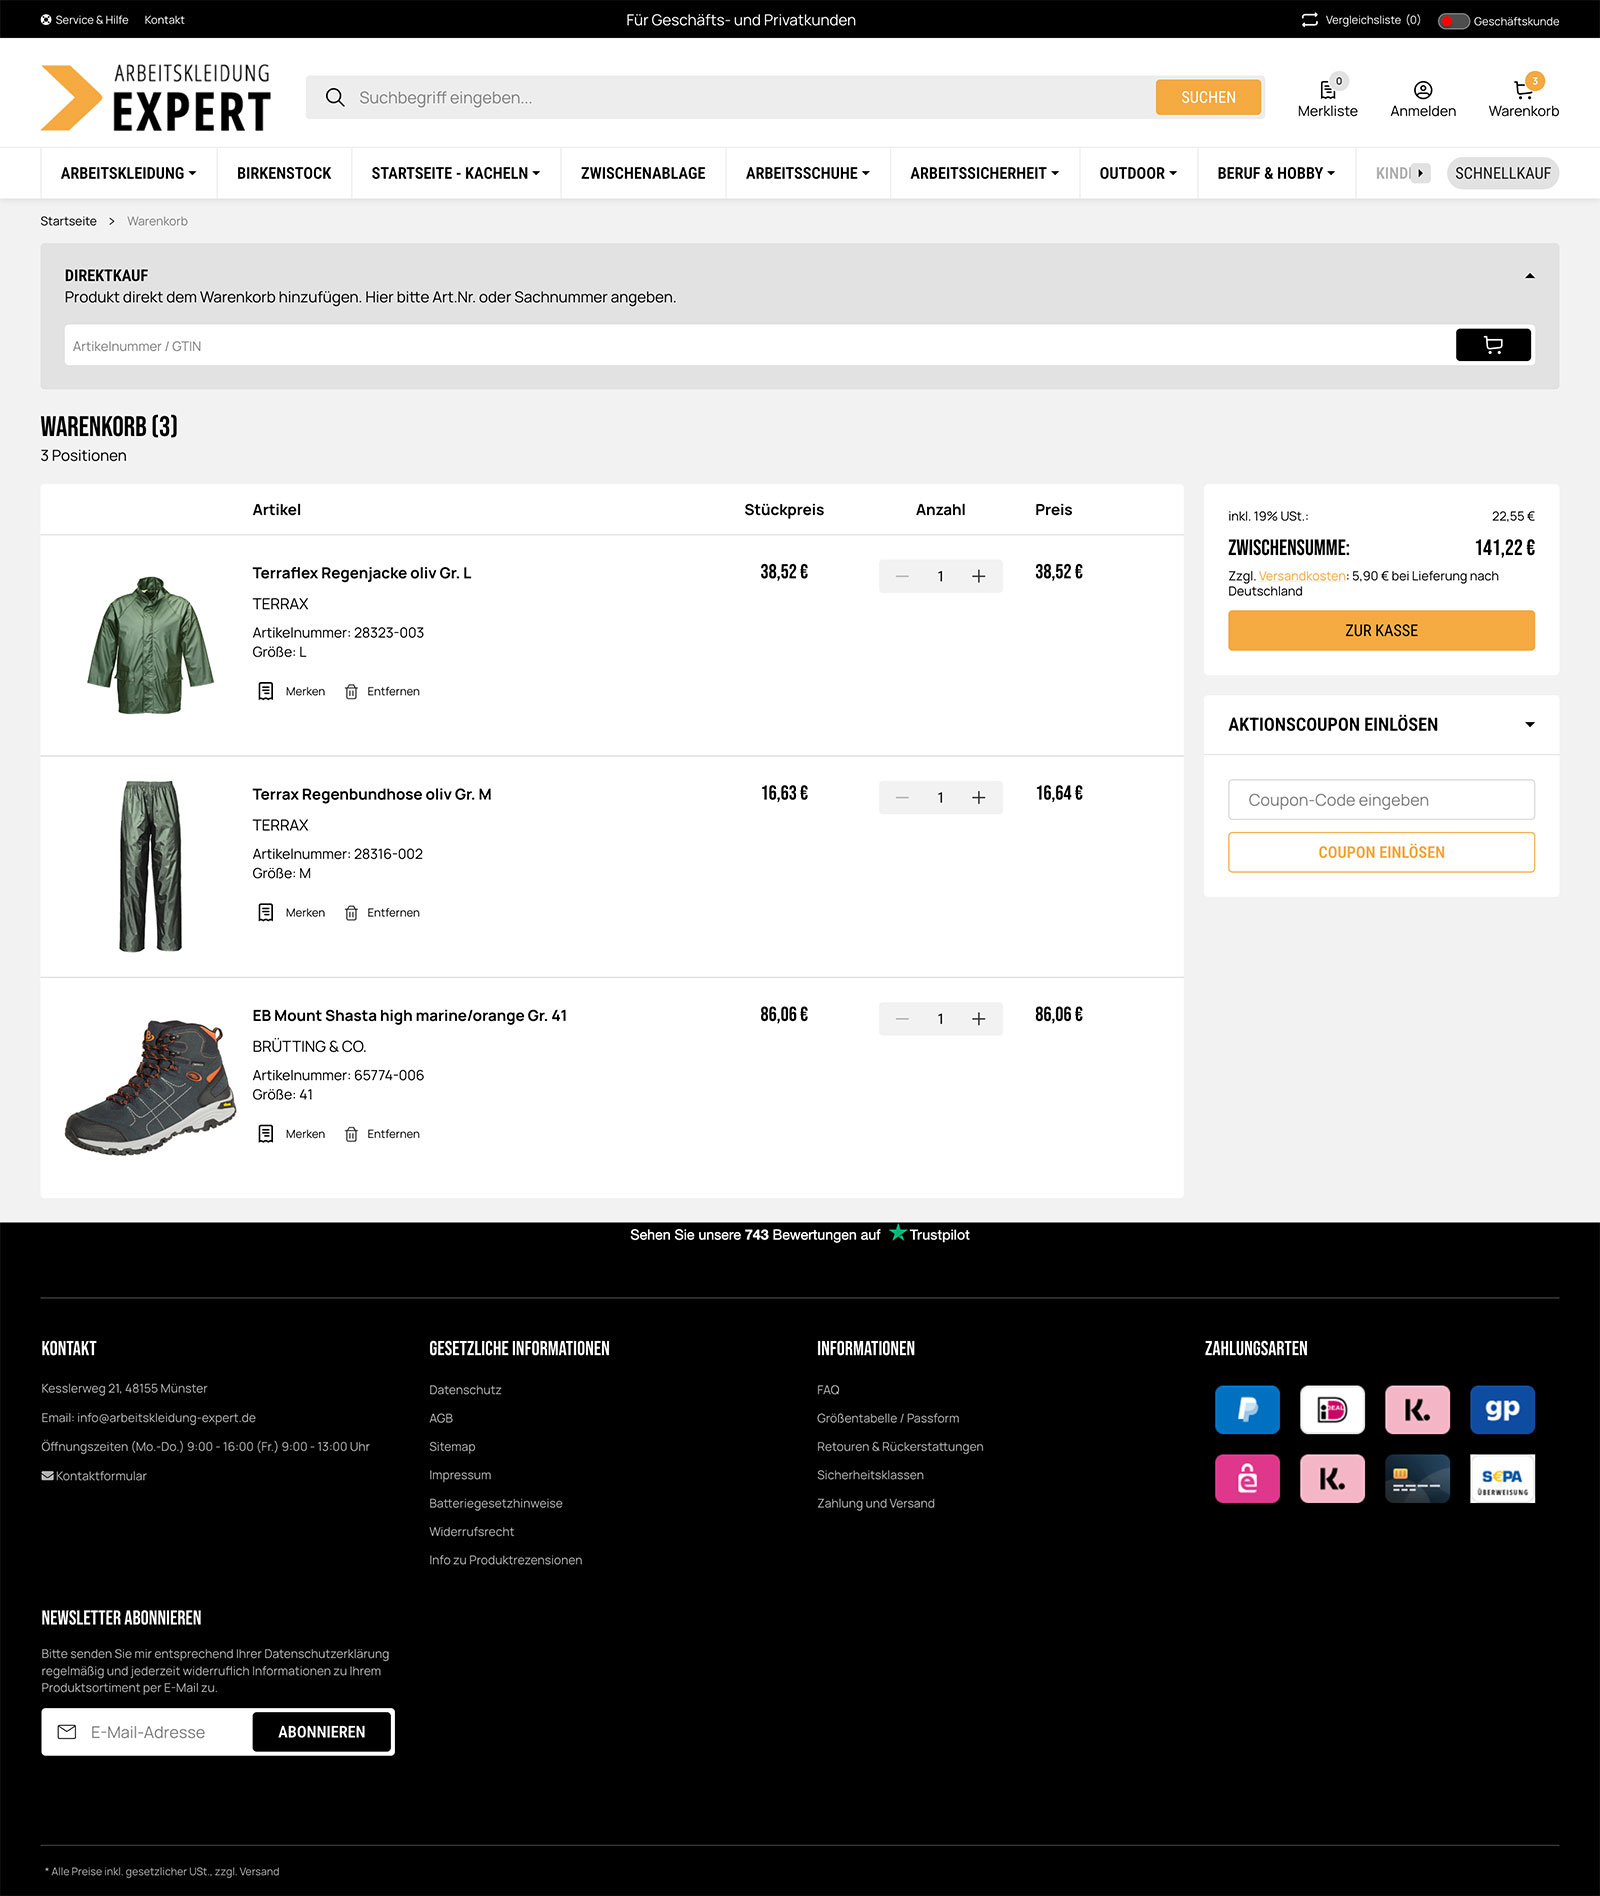Click trash icon for Terrax Regenbundhose

pos(351,913)
